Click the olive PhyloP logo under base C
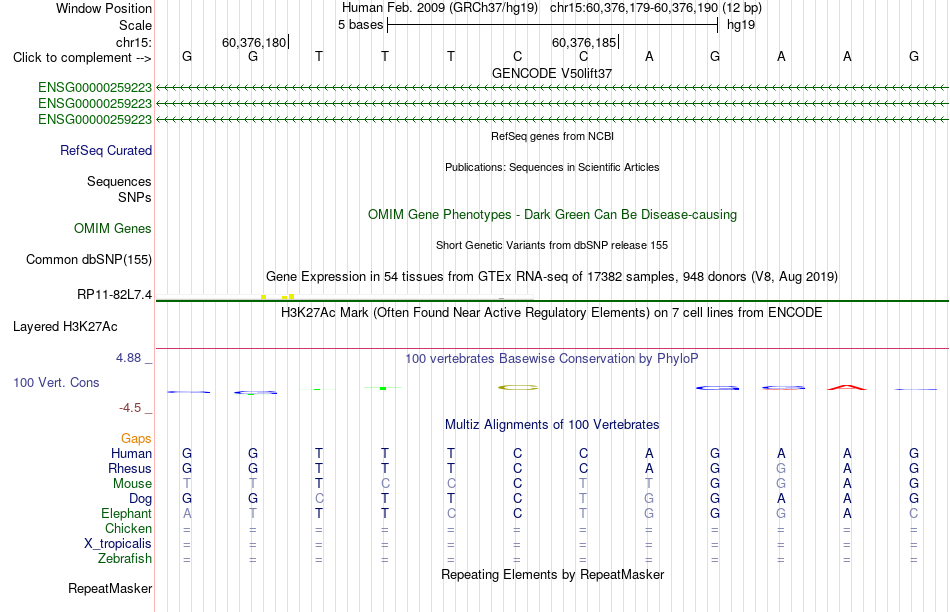Screen dimensions: 950x612 tap(518, 387)
